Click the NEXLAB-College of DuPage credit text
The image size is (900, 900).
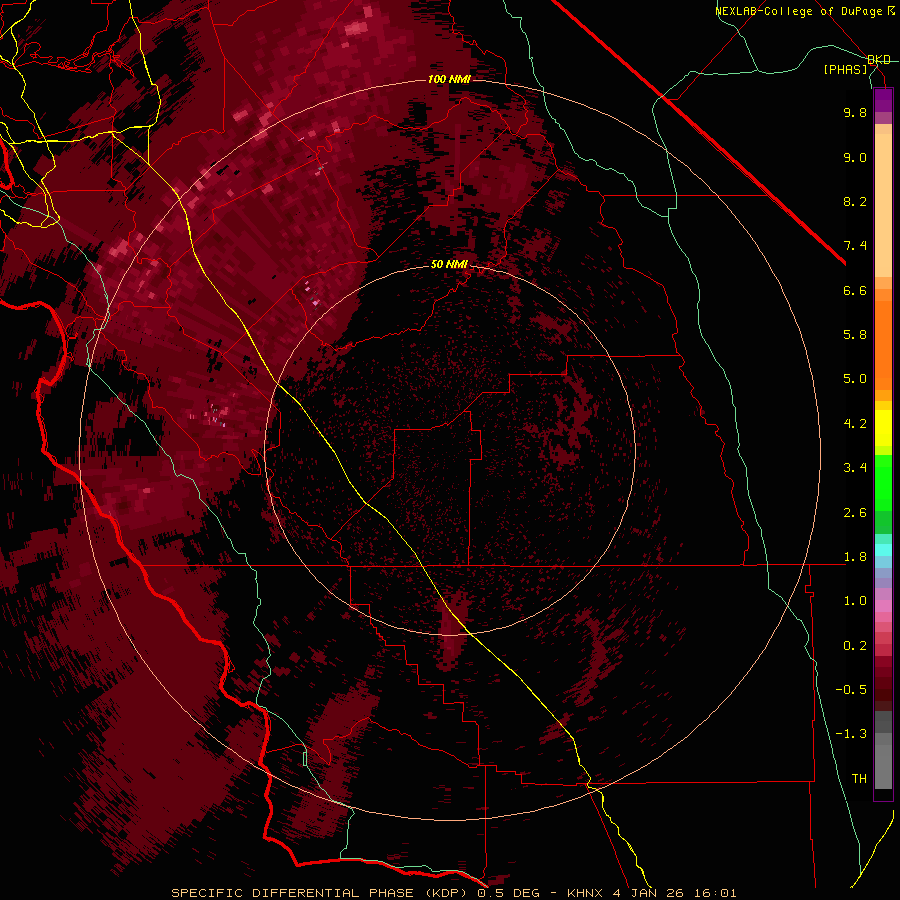coord(801,11)
